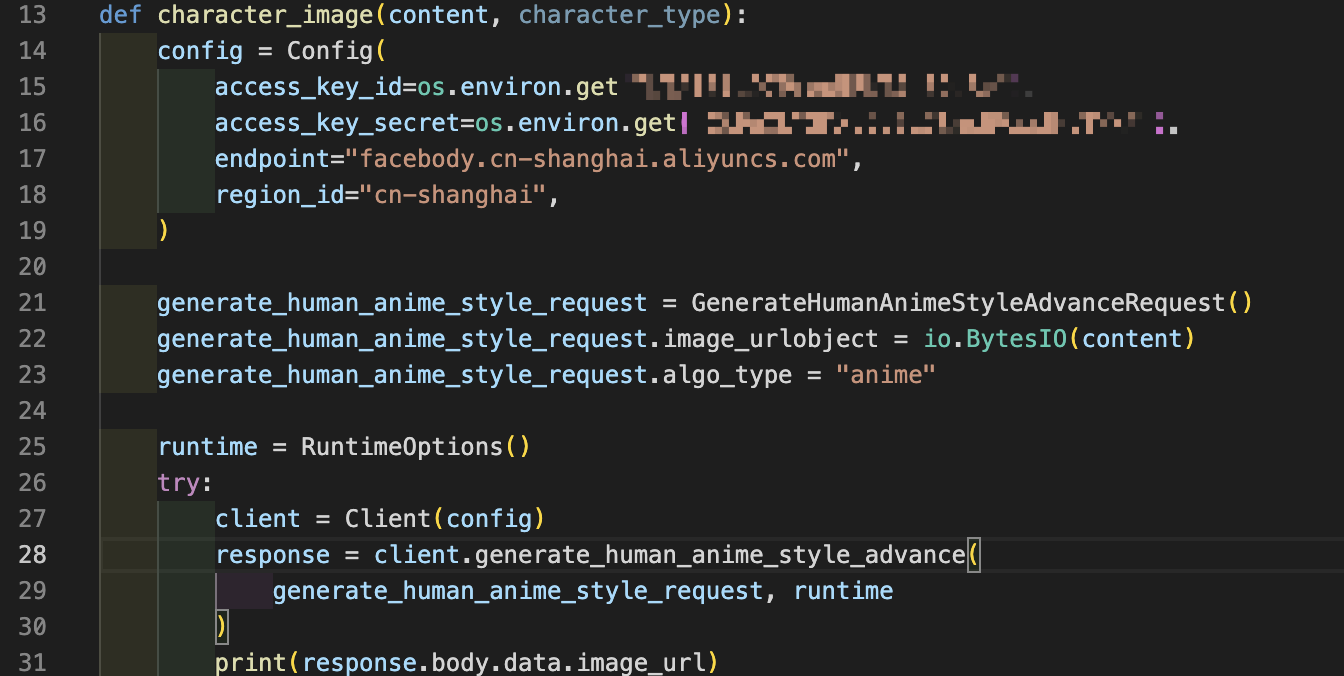Click os.environ.get on line 15
Screen dimensions: 1344x676
pyautogui.click(x=517, y=87)
